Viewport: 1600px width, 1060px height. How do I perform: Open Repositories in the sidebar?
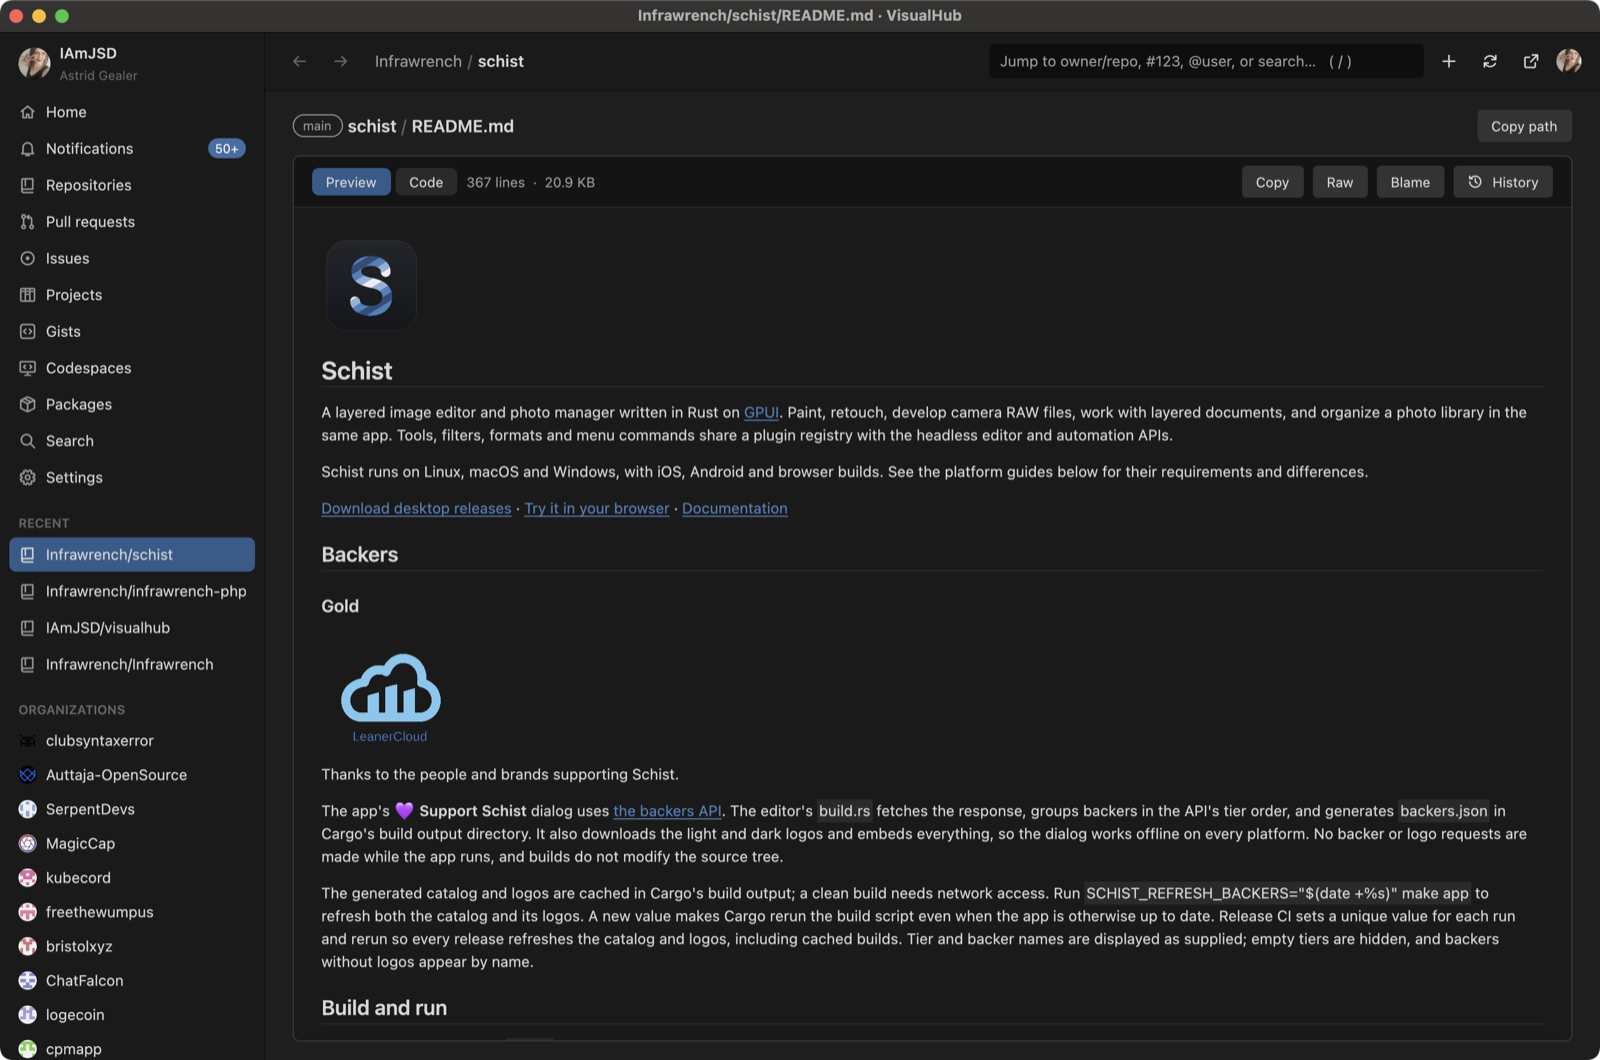point(132,185)
